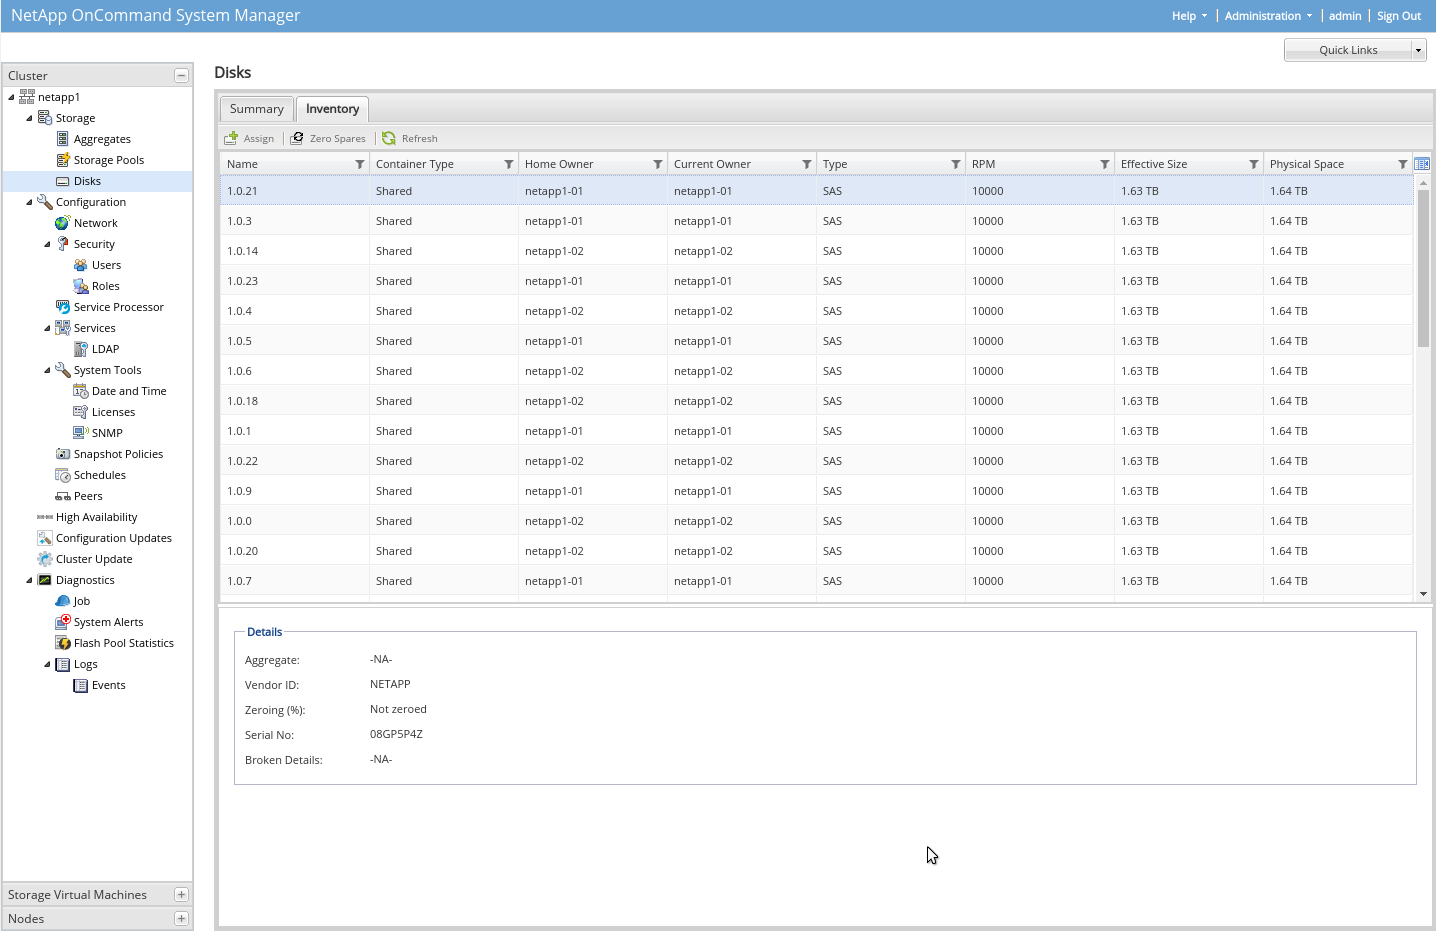This screenshot has width=1436, height=931.
Task: Collapse the System Tools tree node
Action: pyautogui.click(x=47, y=370)
